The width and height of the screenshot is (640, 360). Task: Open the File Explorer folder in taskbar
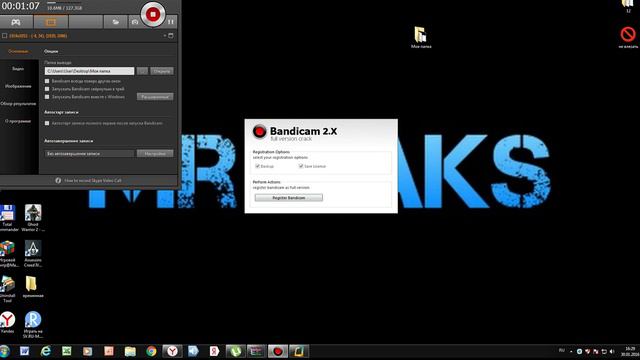click(x=130, y=351)
